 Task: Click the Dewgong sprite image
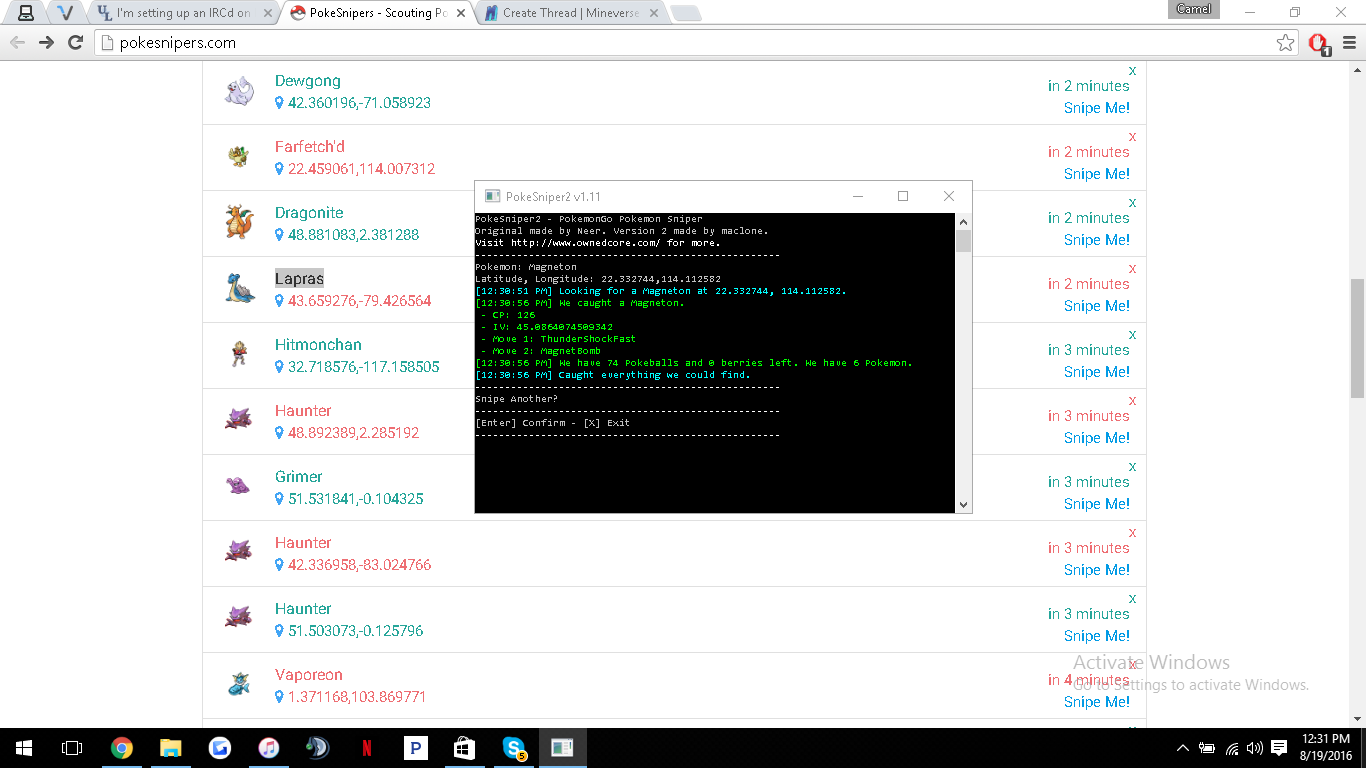[239, 92]
